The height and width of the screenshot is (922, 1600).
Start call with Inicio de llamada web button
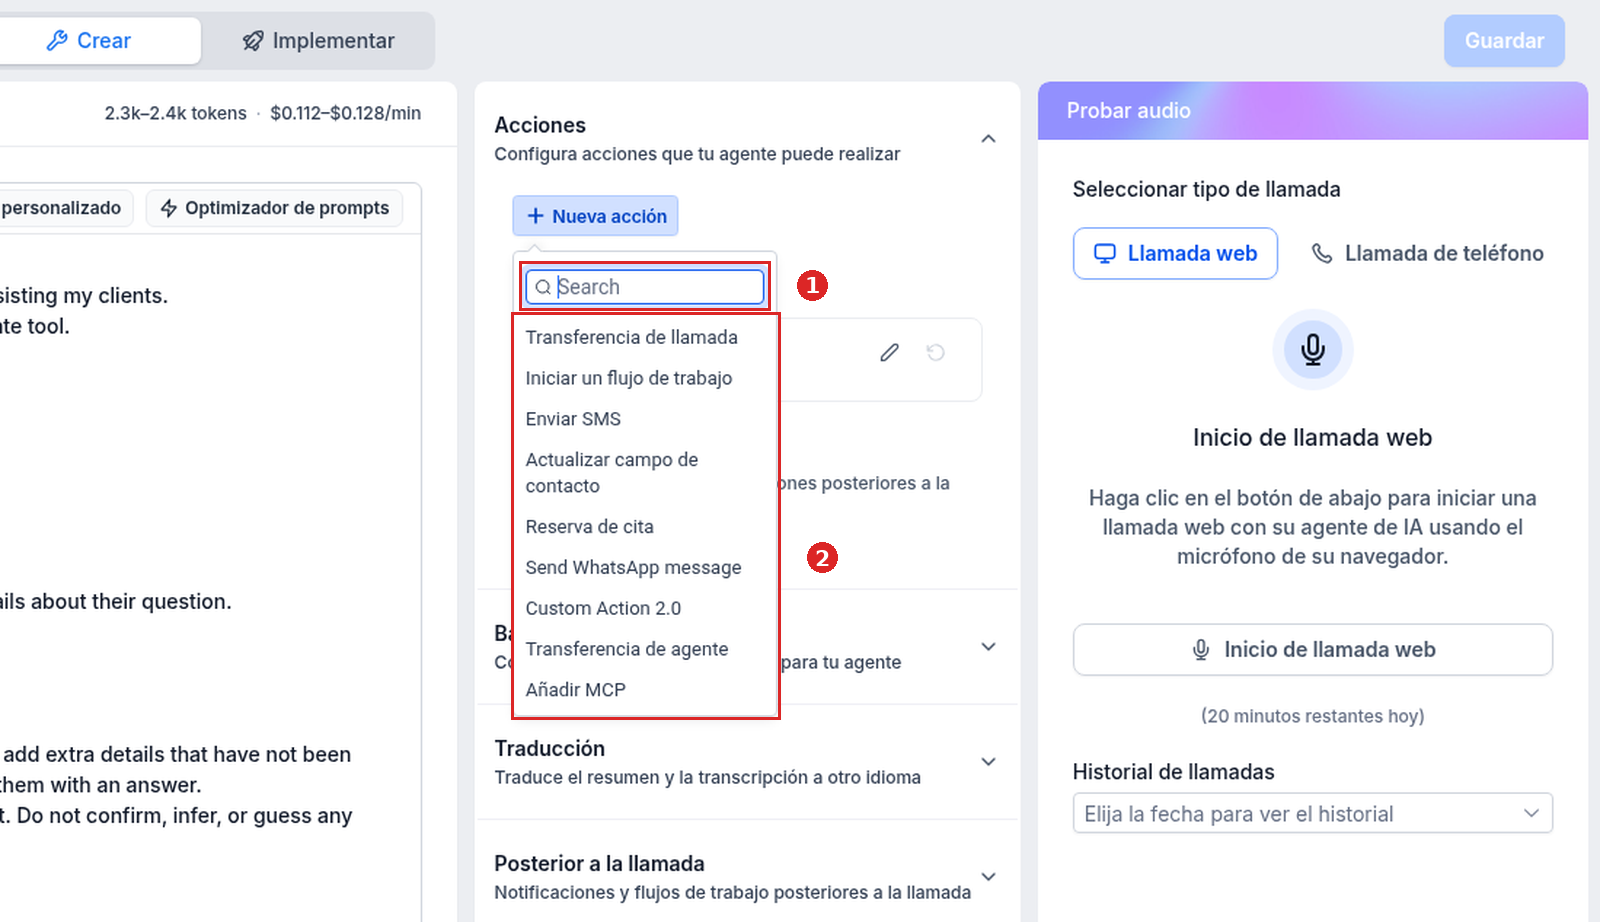tap(1313, 650)
